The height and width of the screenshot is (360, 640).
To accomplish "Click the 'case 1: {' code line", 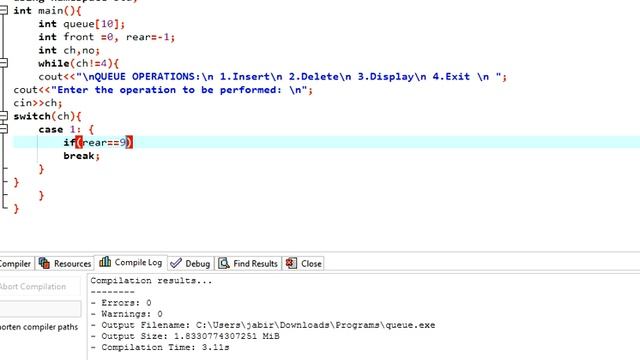I will click(66, 129).
